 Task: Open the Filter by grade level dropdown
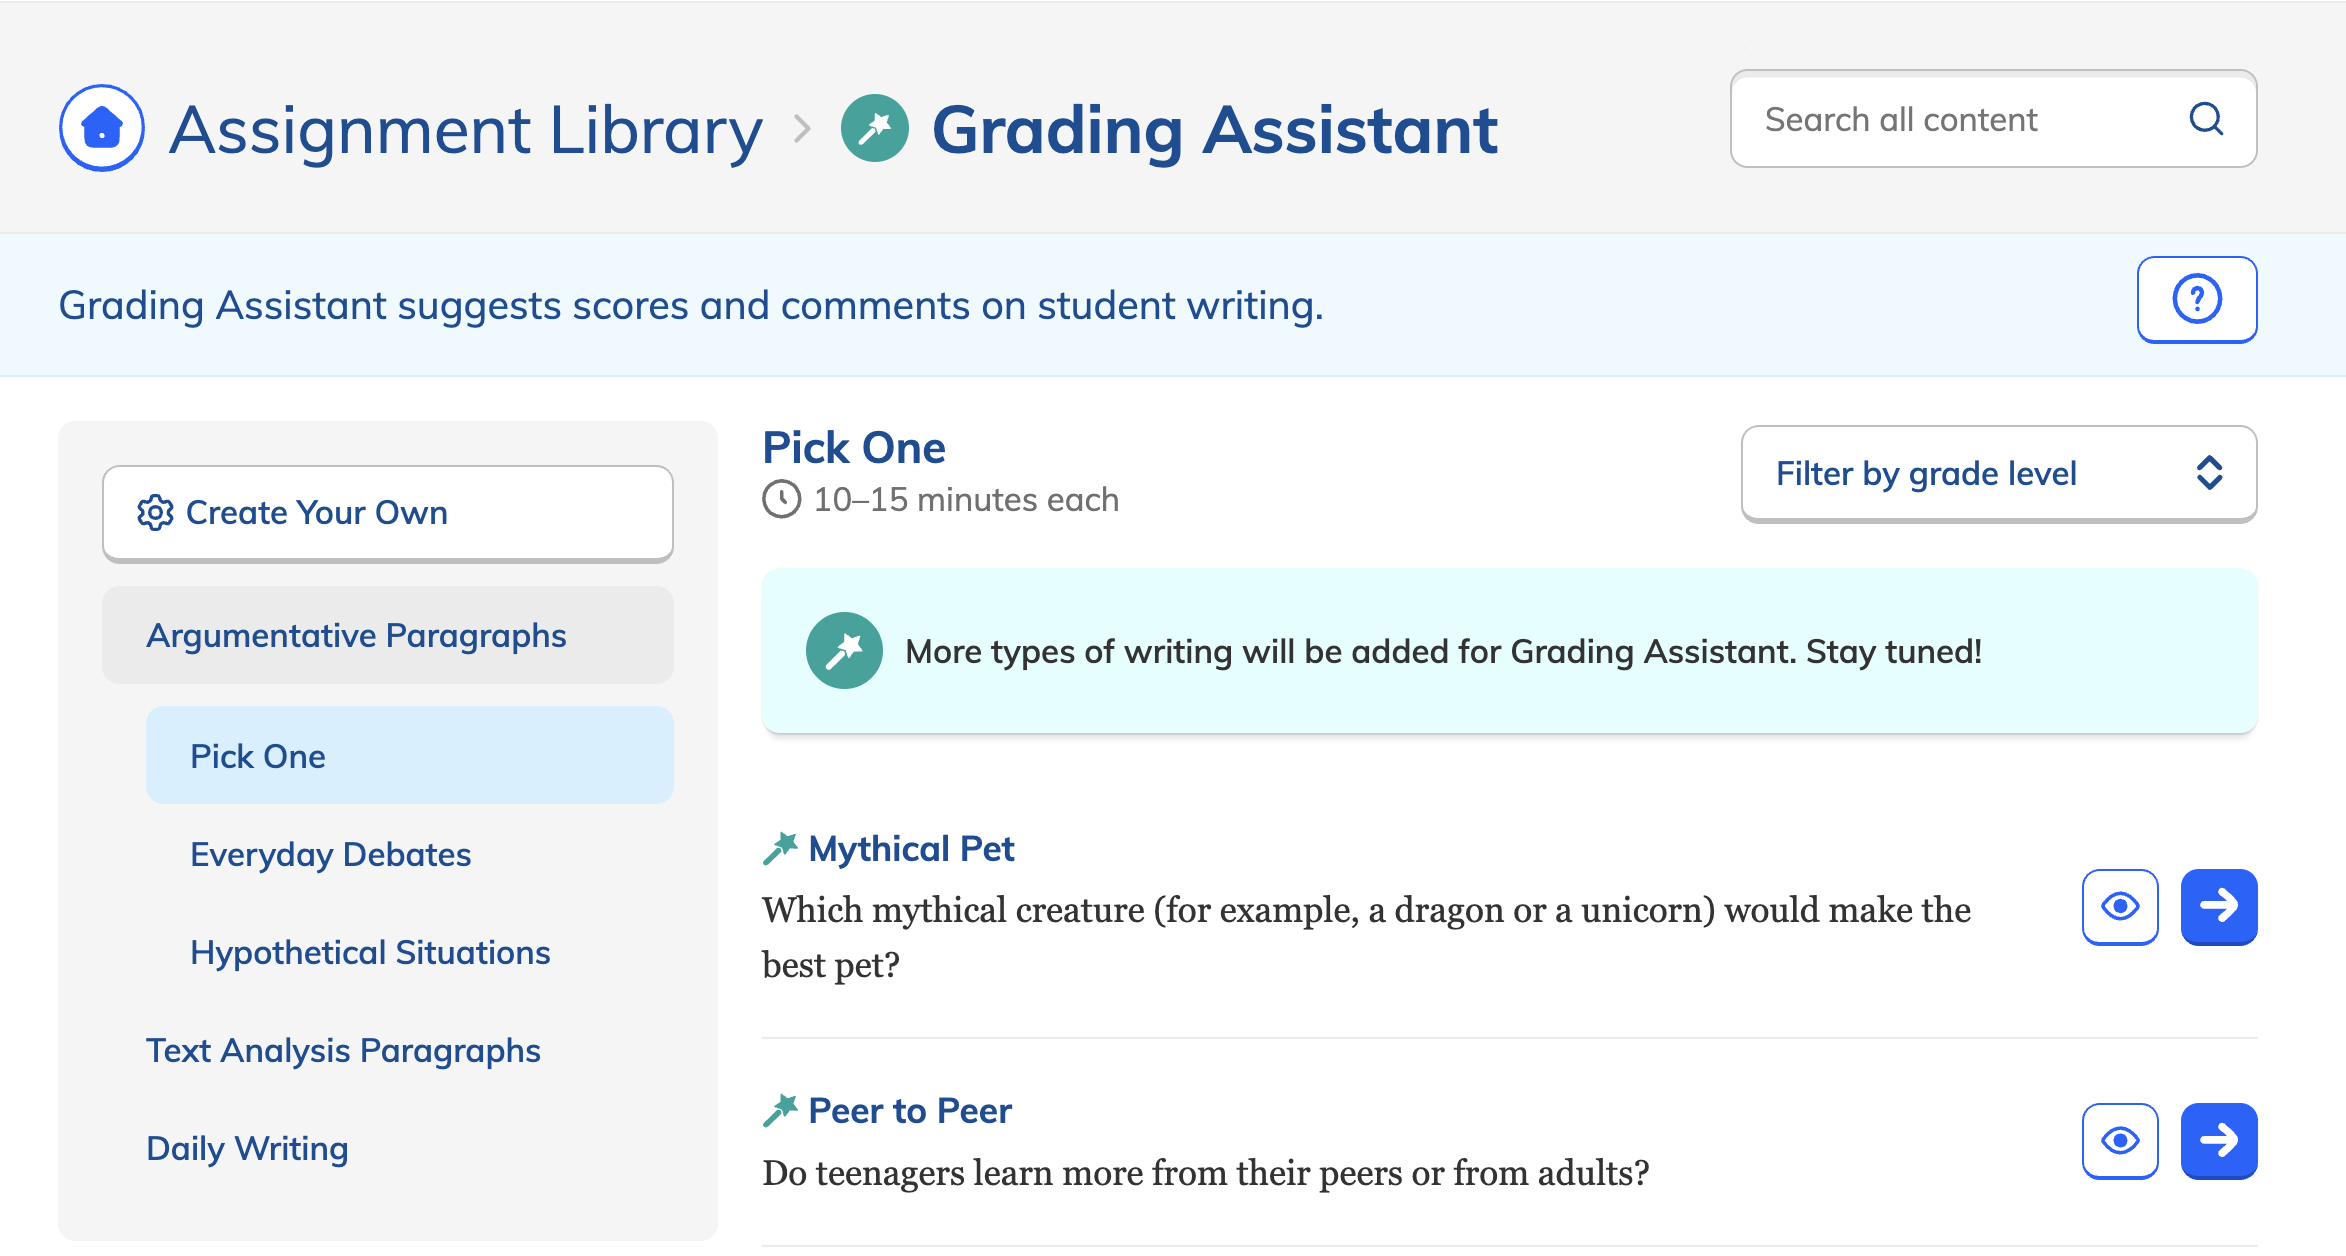(1998, 473)
